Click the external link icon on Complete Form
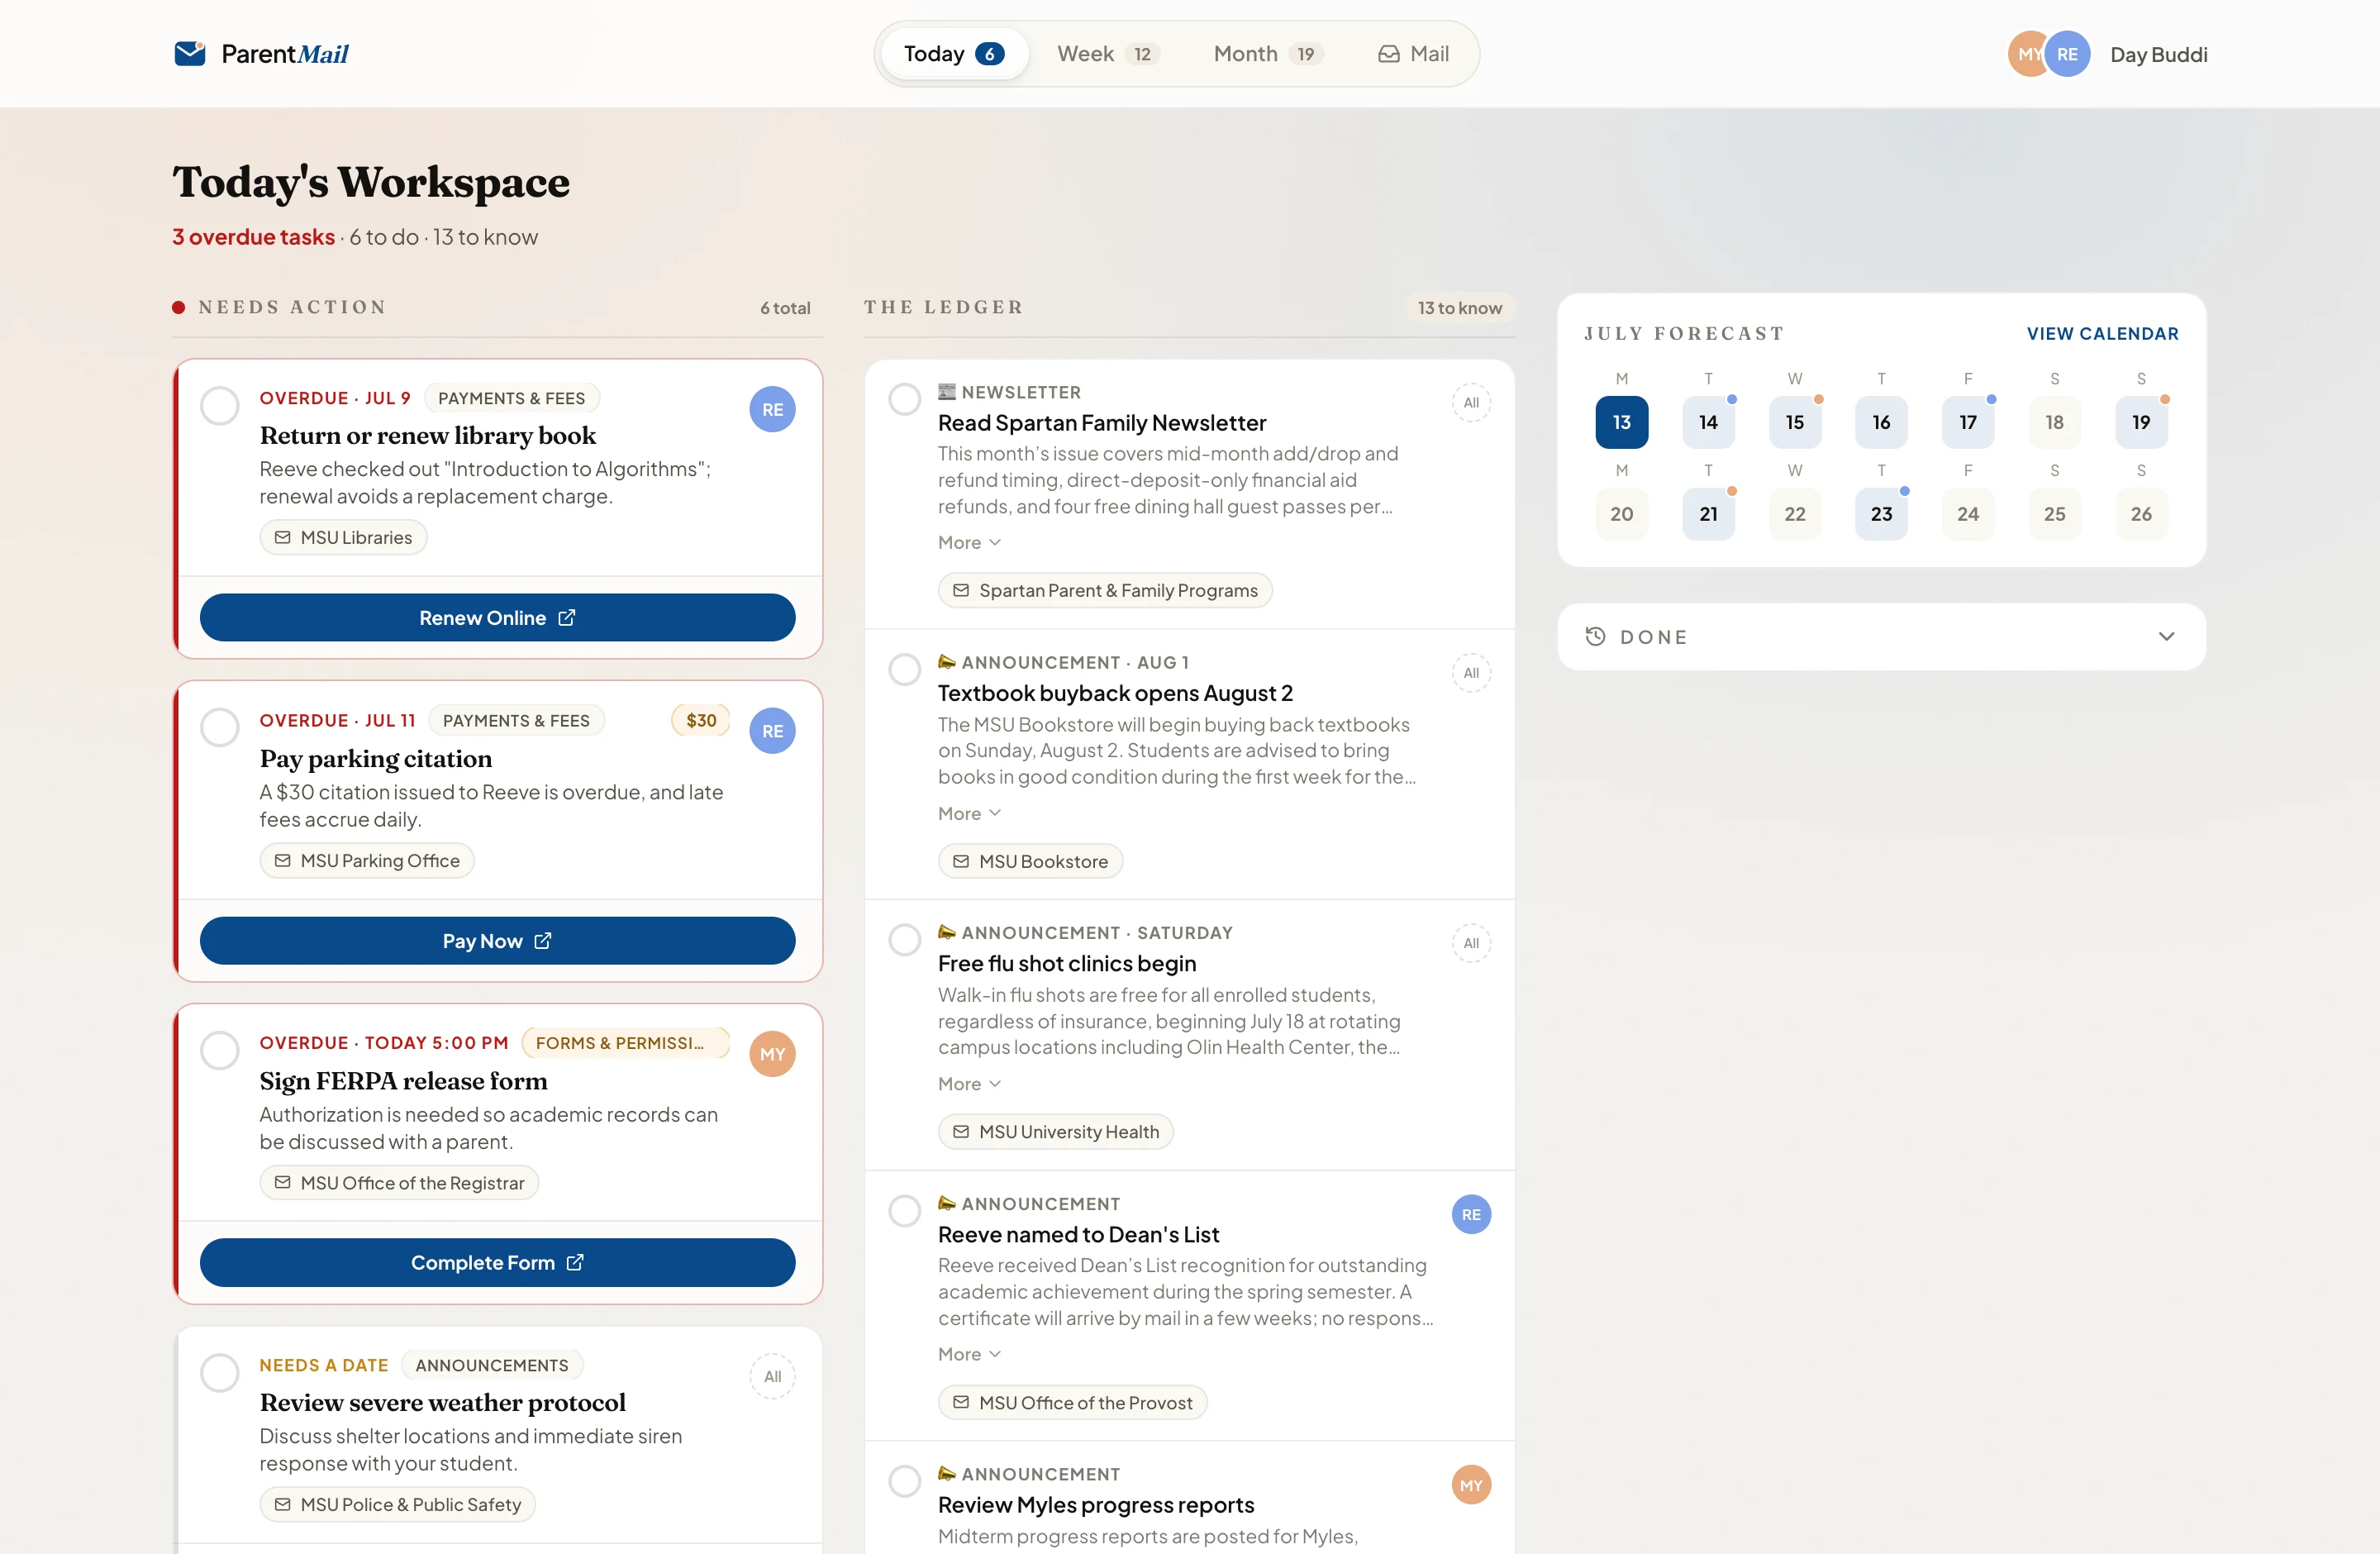The image size is (2380, 1554). (x=575, y=1262)
